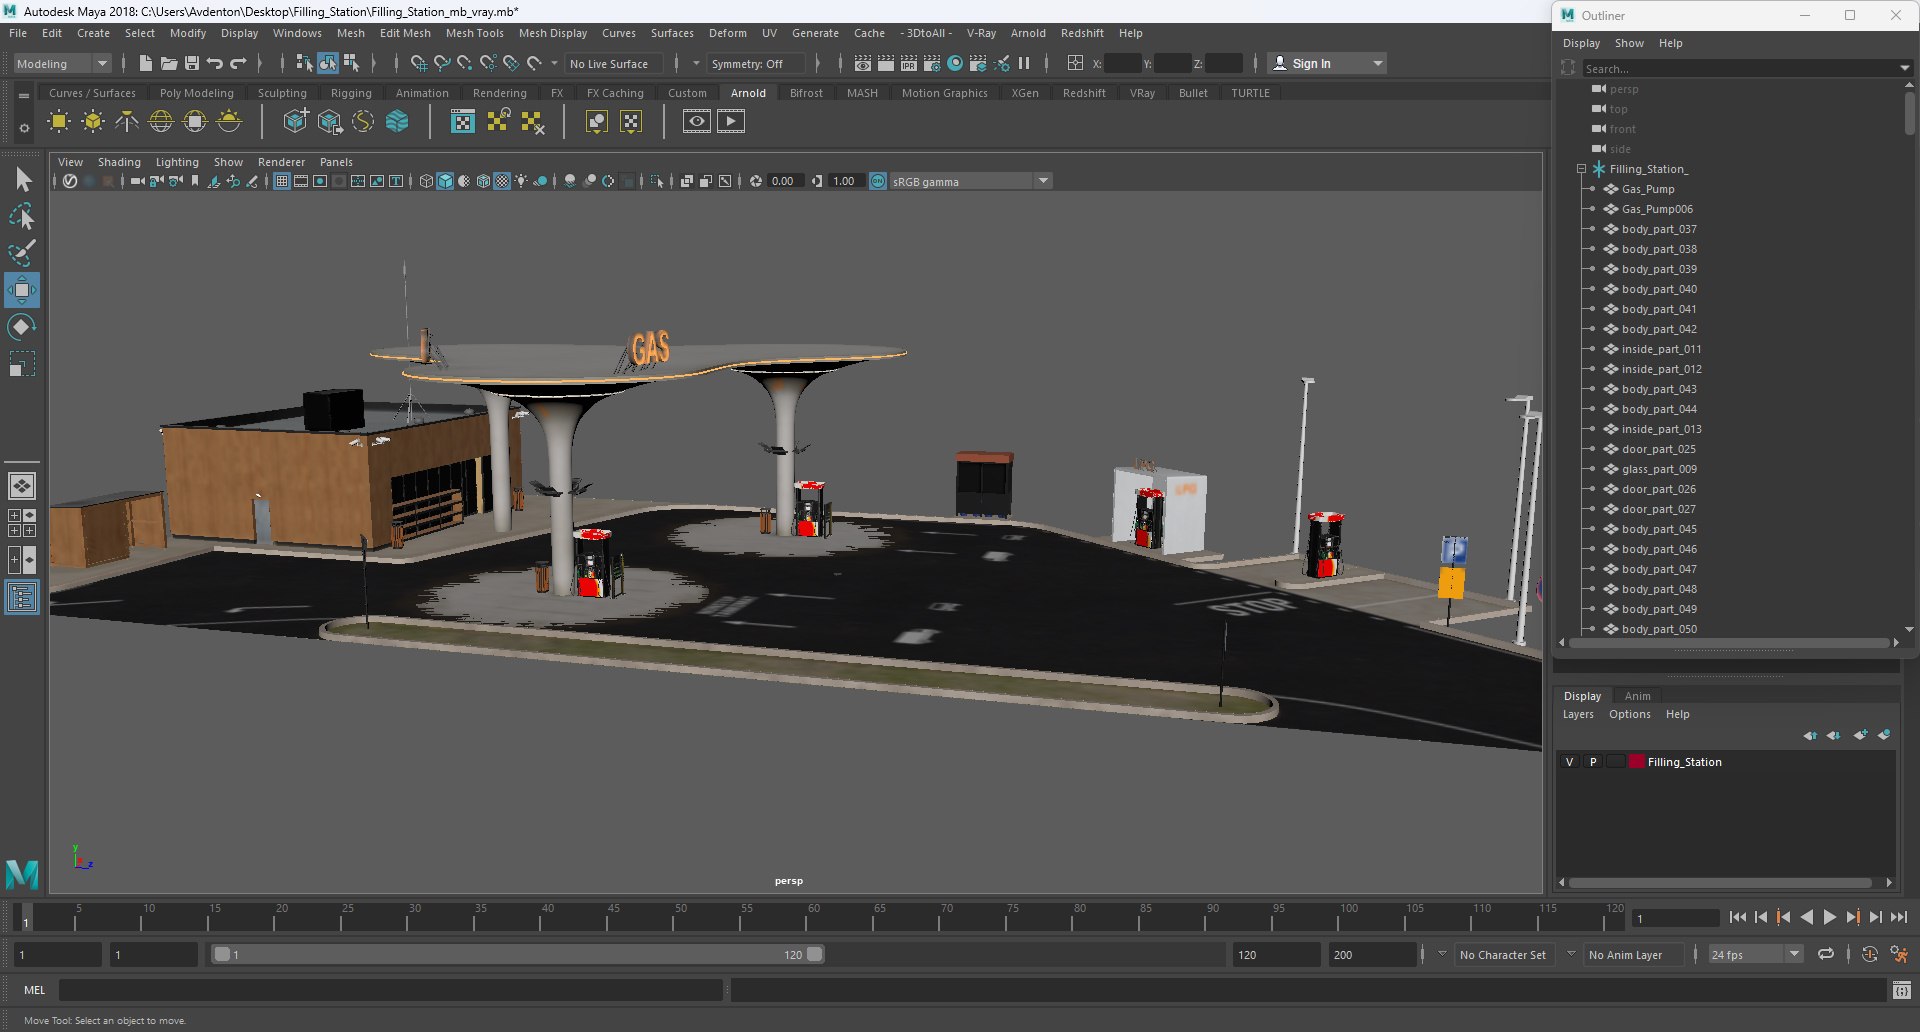This screenshot has width=1920, height=1032.
Task: Switch to four-view panel layout
Action: coord(22,523)
